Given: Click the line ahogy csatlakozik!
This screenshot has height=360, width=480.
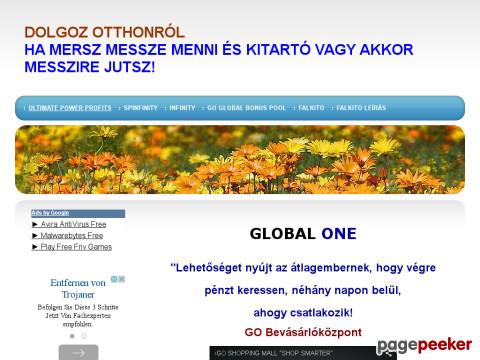Looking at the screenshot, I should tap(303, 313).
